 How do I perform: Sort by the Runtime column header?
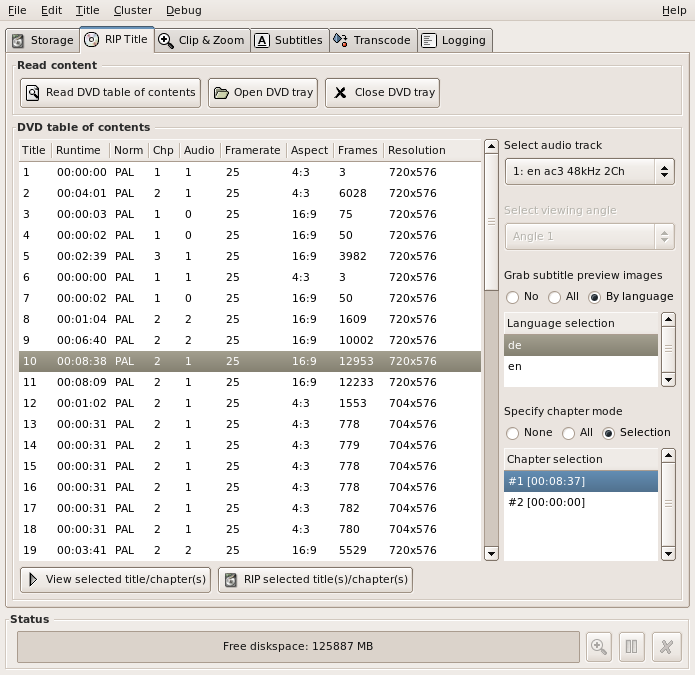[81, 151]
